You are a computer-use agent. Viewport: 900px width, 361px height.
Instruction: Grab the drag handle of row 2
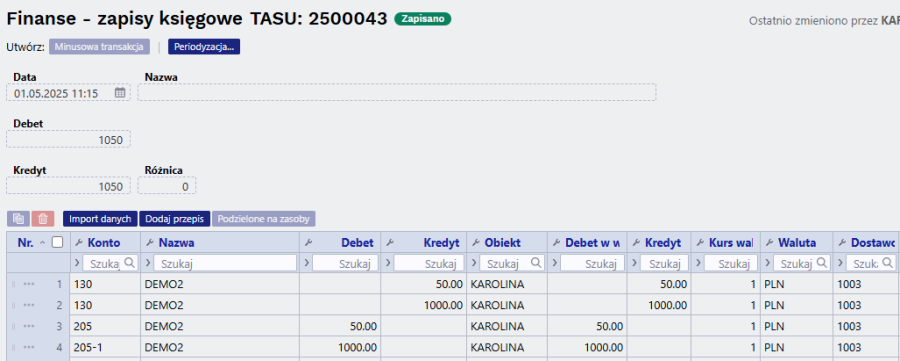pos(13,305)
